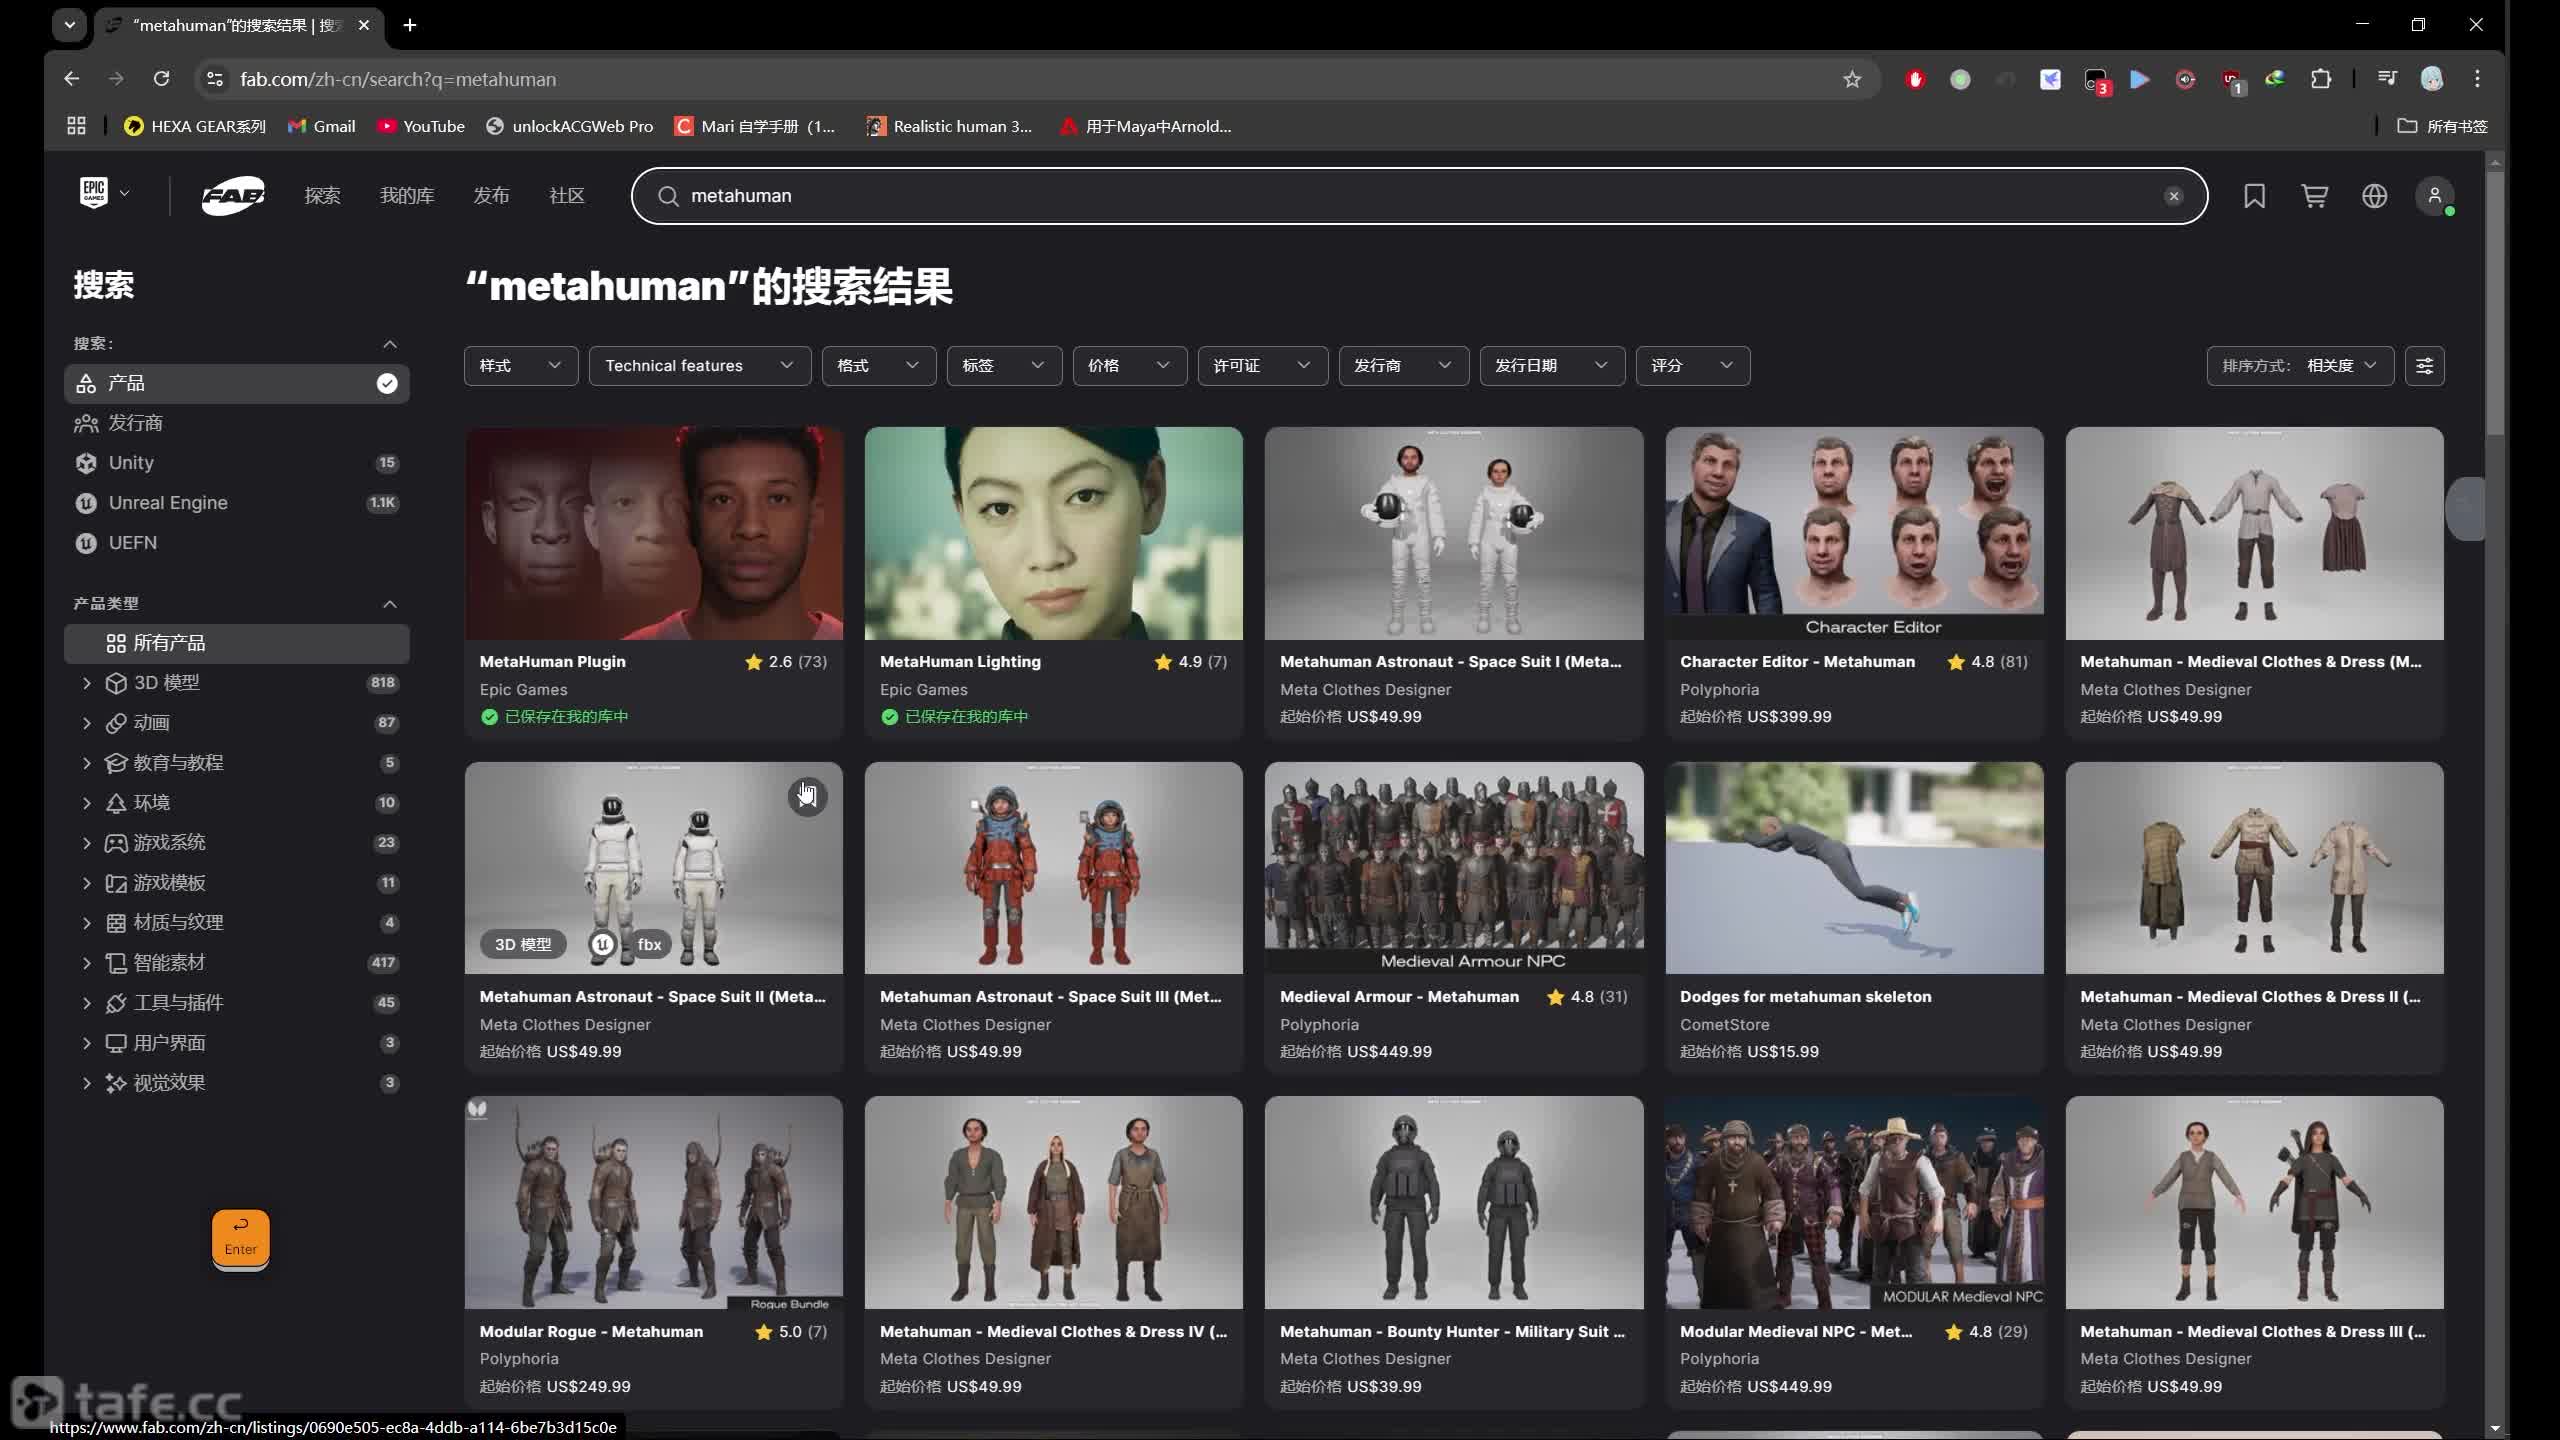Click the save icon on Space Suit II thumbnail
Screen dimensions: 2560x1440
point(807,797)
